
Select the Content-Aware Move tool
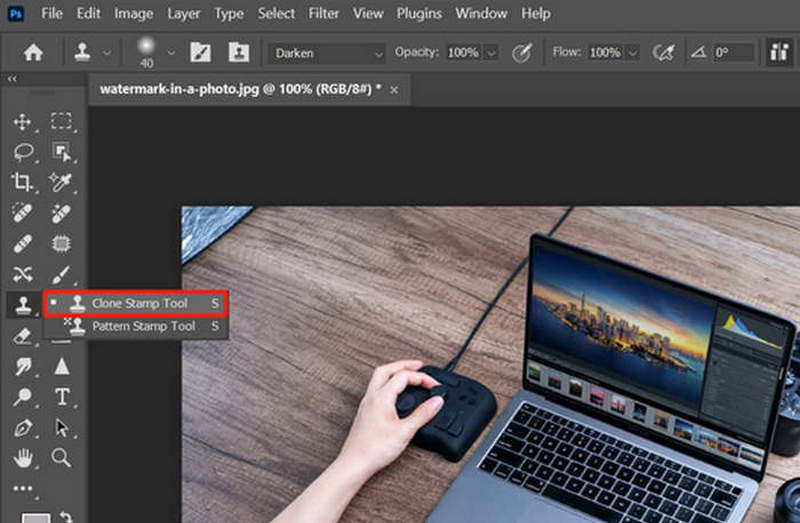tap(23, 275)
